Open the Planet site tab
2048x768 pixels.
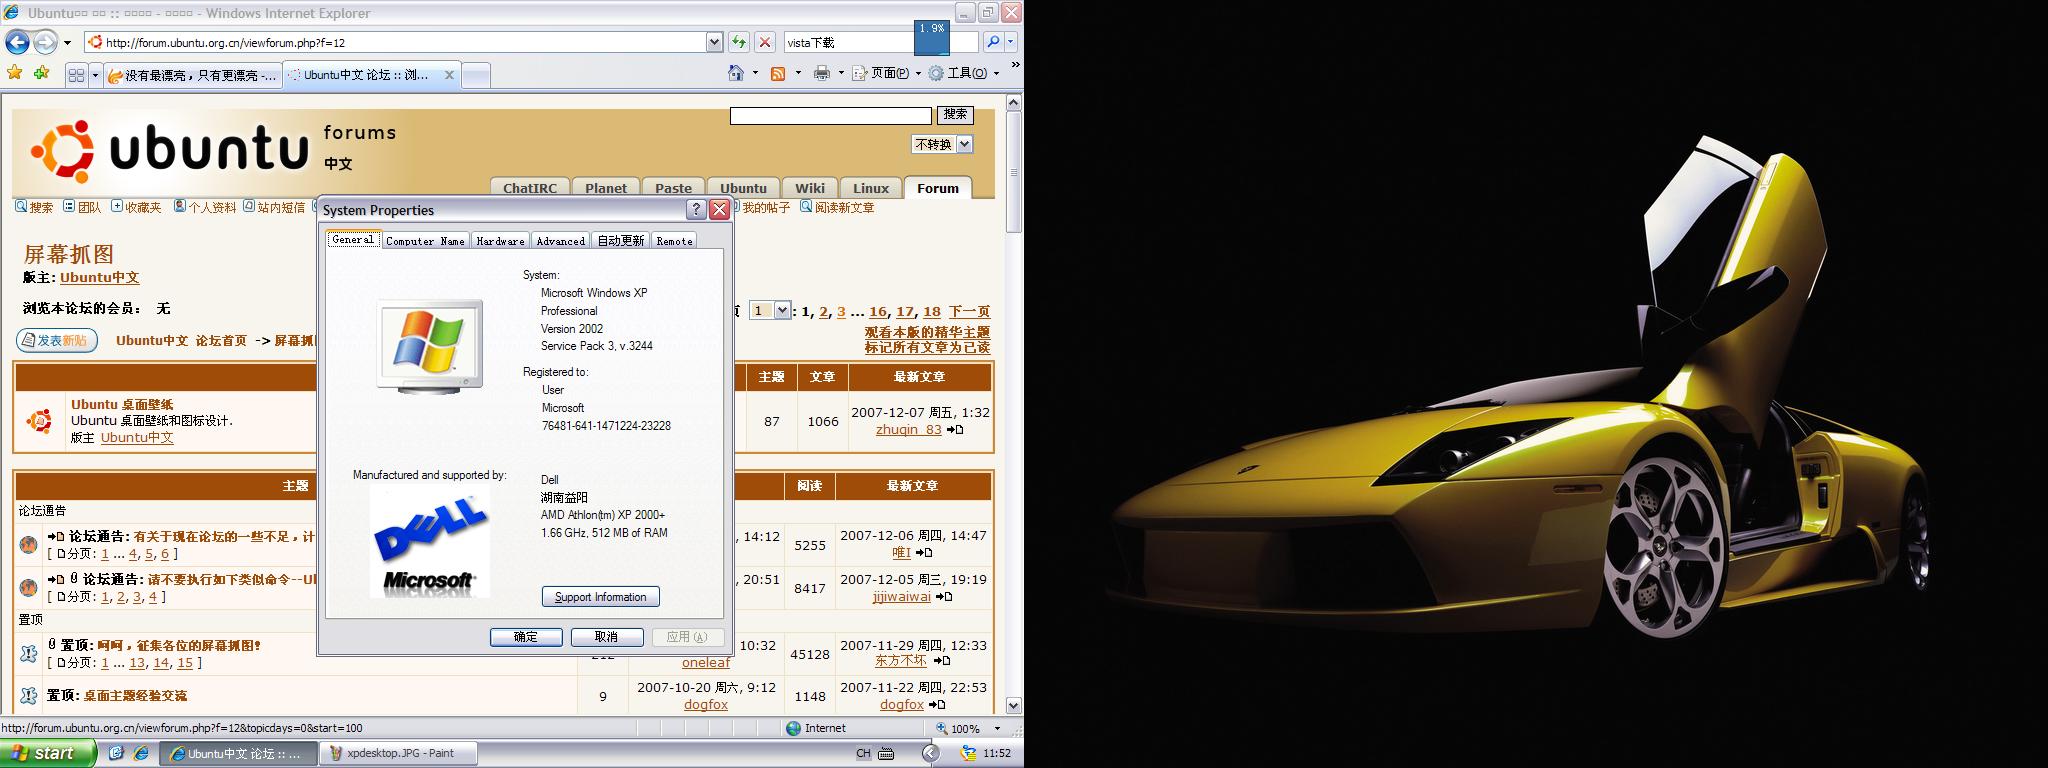[x=606, y=188]
